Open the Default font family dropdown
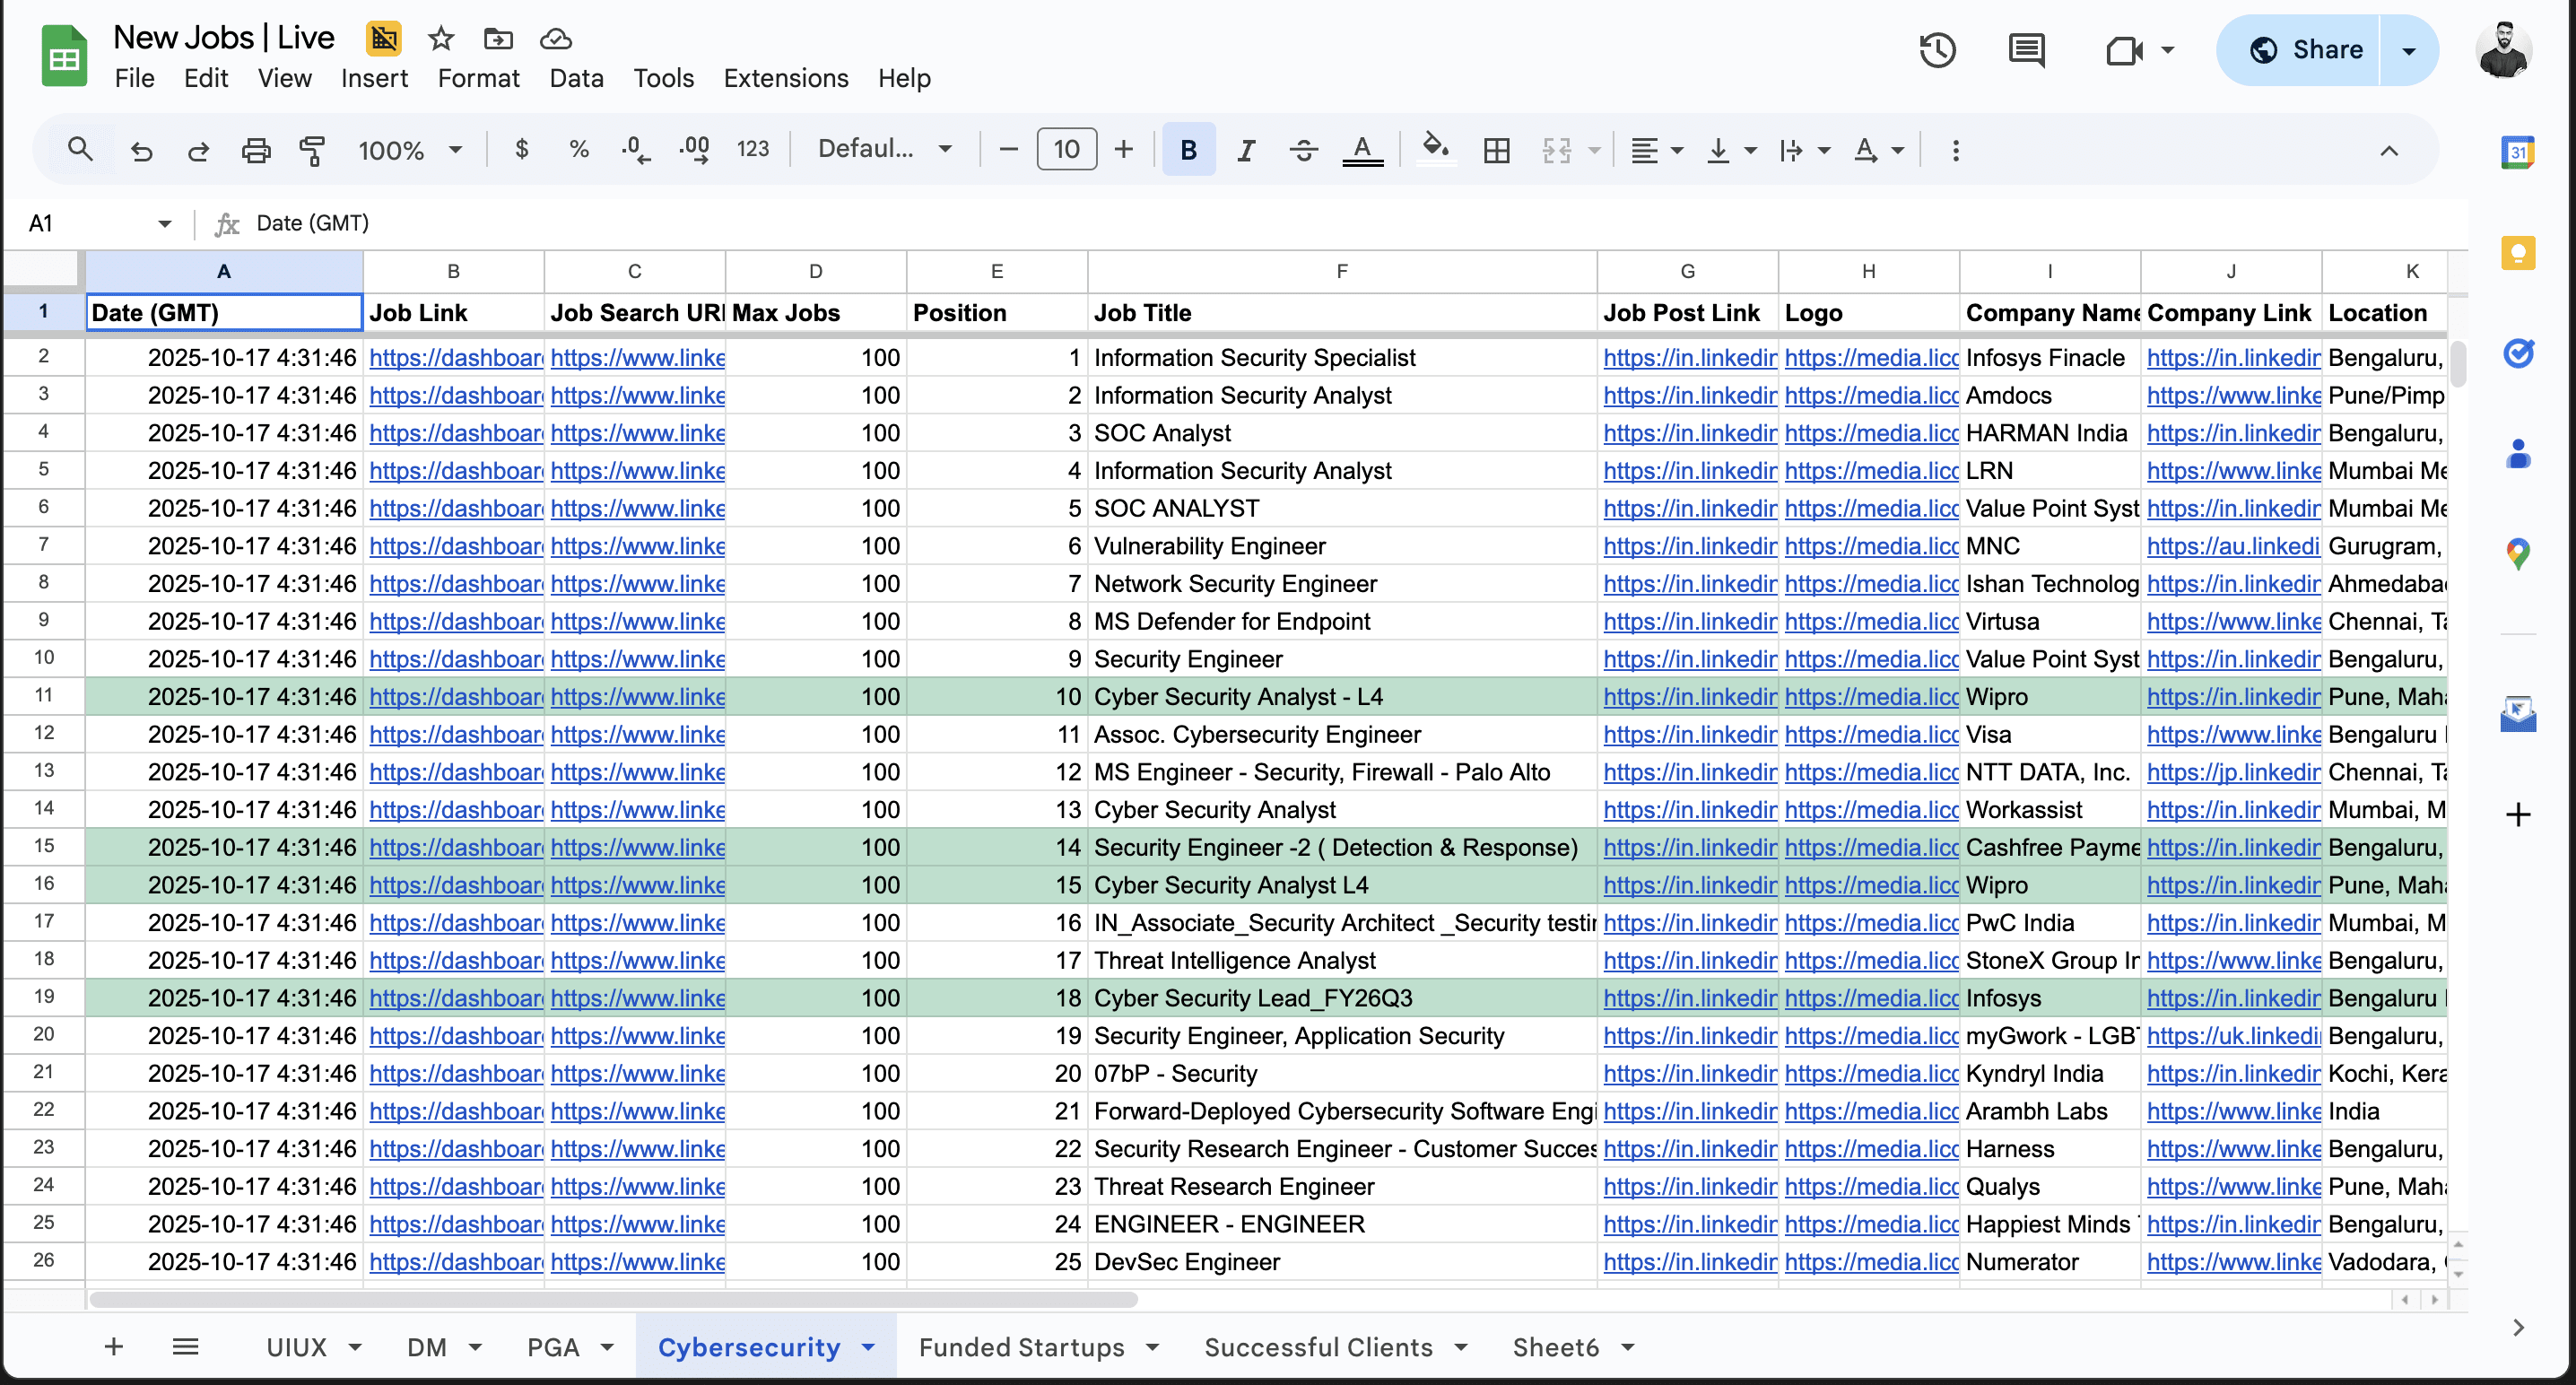Image resolution: width=2576 pixels, height=1385 pixels. 884,150
